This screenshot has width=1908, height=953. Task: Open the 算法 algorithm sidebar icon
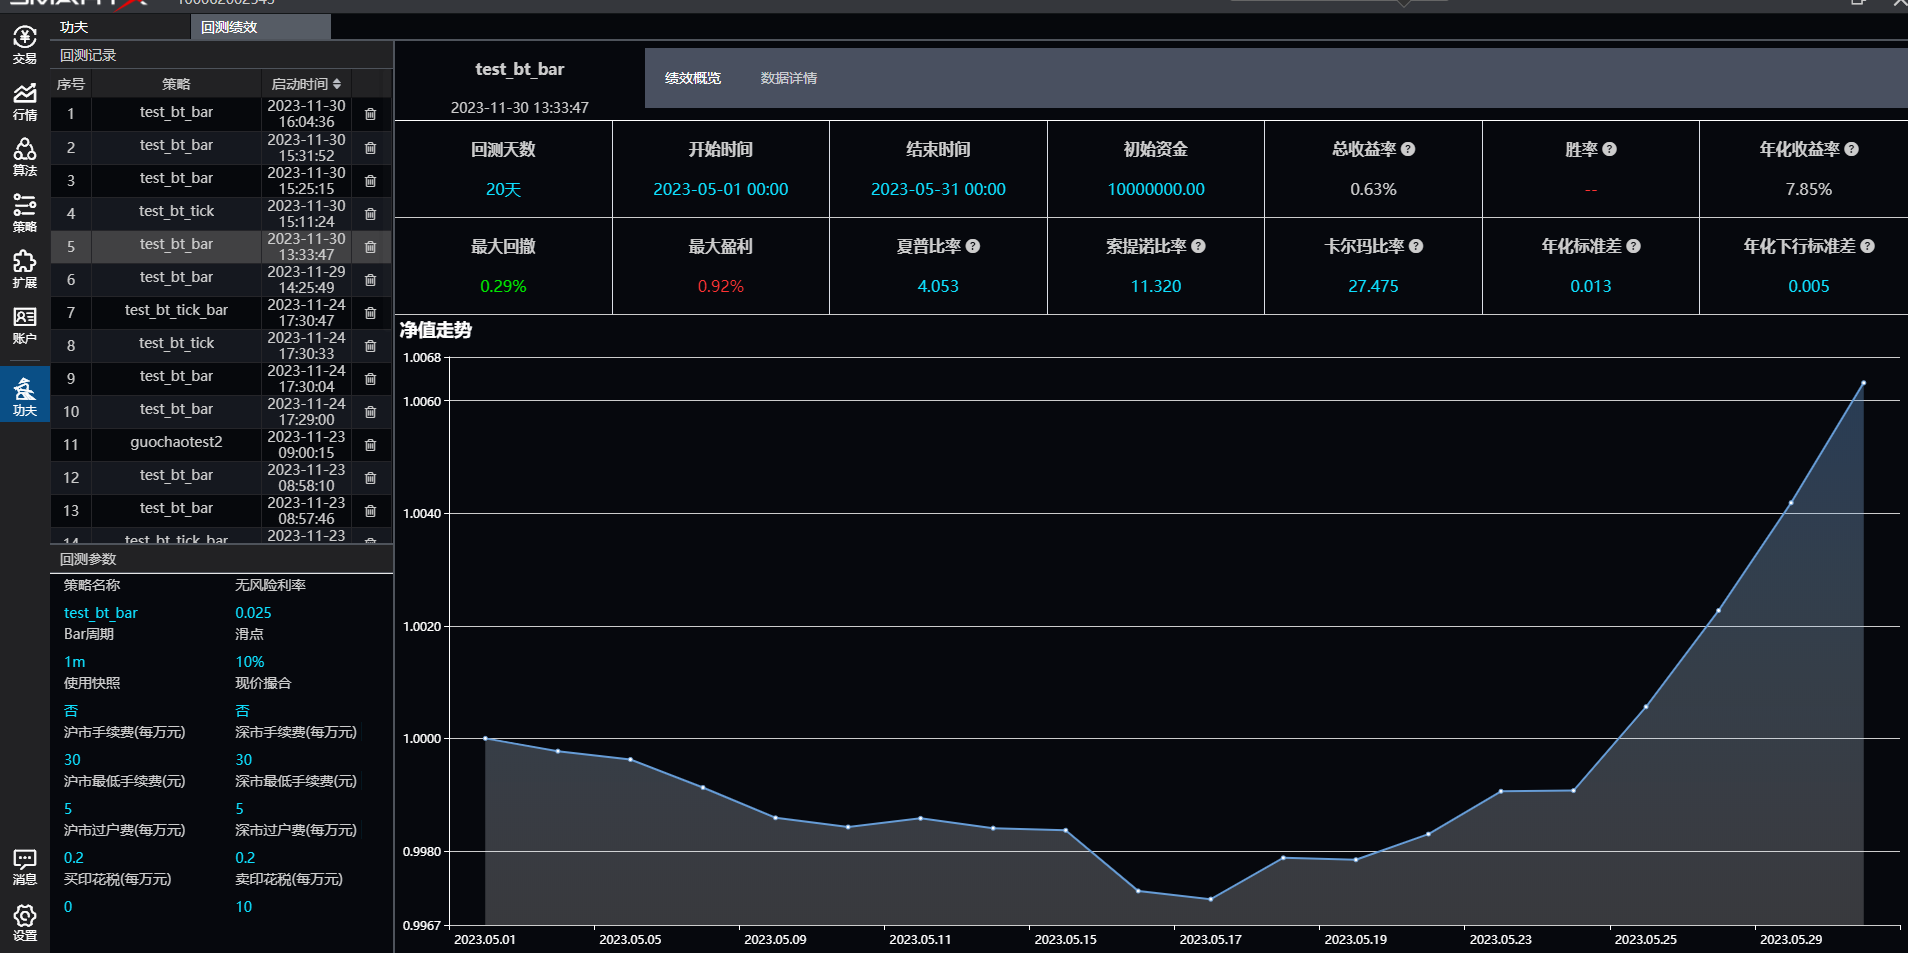[x=24, y=157]
